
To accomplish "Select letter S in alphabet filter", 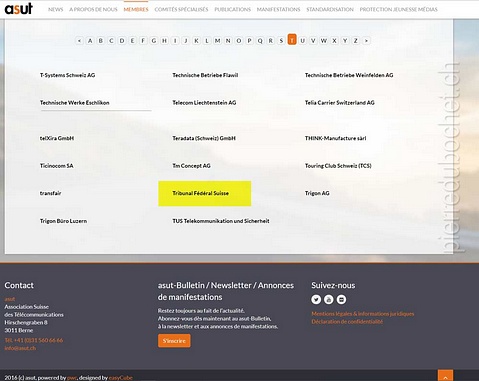I will click(x=281, y=41).
